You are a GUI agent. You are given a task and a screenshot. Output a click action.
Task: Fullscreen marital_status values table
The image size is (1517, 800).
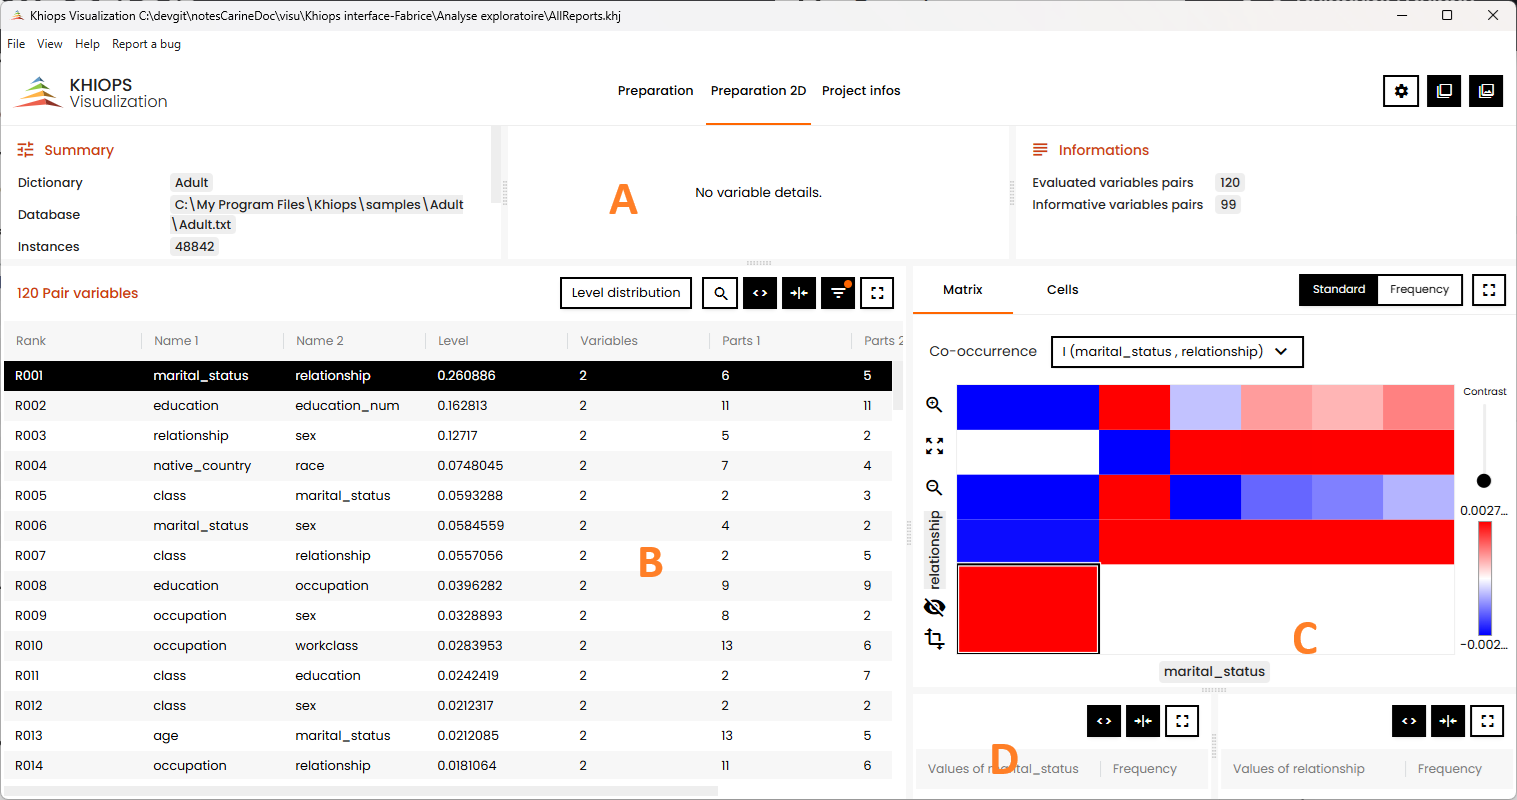1182,720
